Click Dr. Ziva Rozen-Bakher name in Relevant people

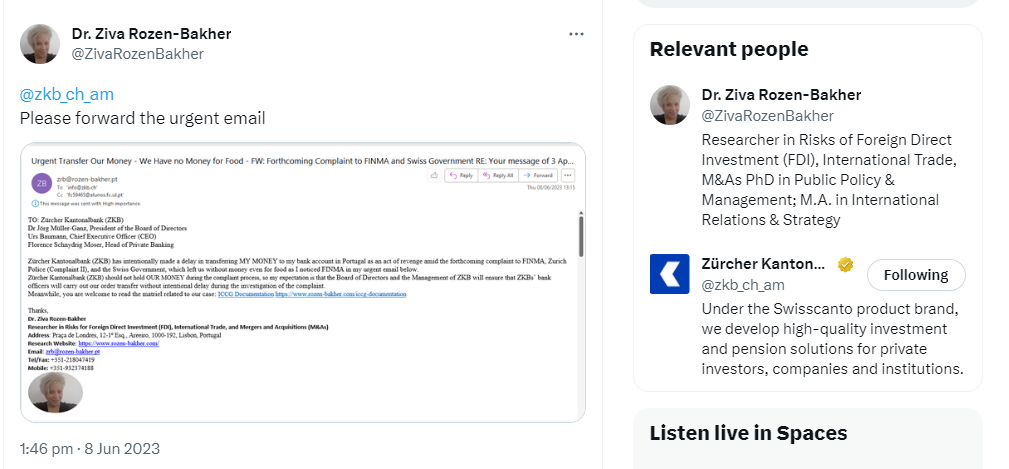781,95
